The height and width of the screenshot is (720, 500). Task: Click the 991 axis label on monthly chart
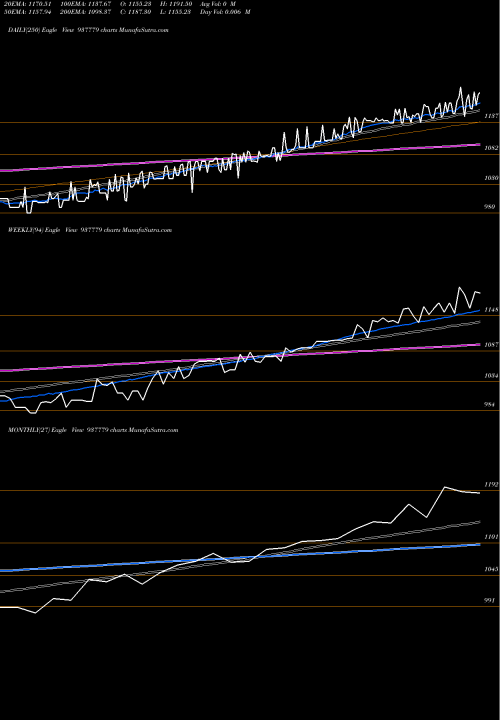[489, 601]
